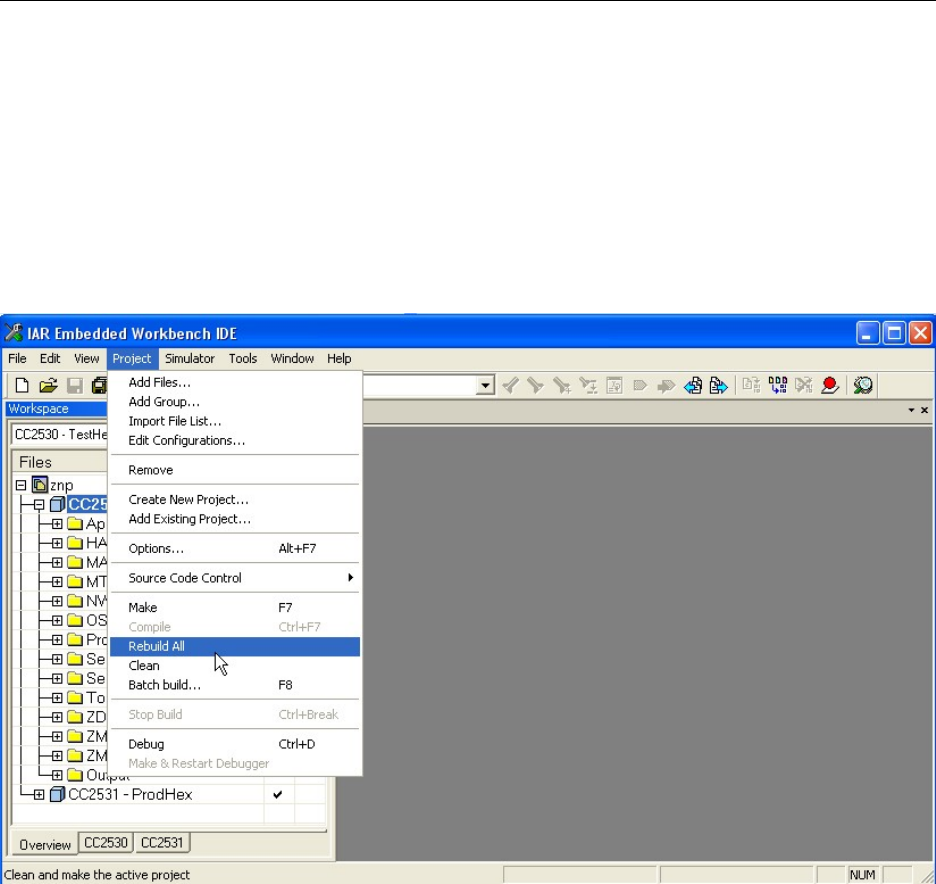Screen dimensions: 936x884
Task: Click the greyed Stop Build toolbar icon
Action: point(804,386)
